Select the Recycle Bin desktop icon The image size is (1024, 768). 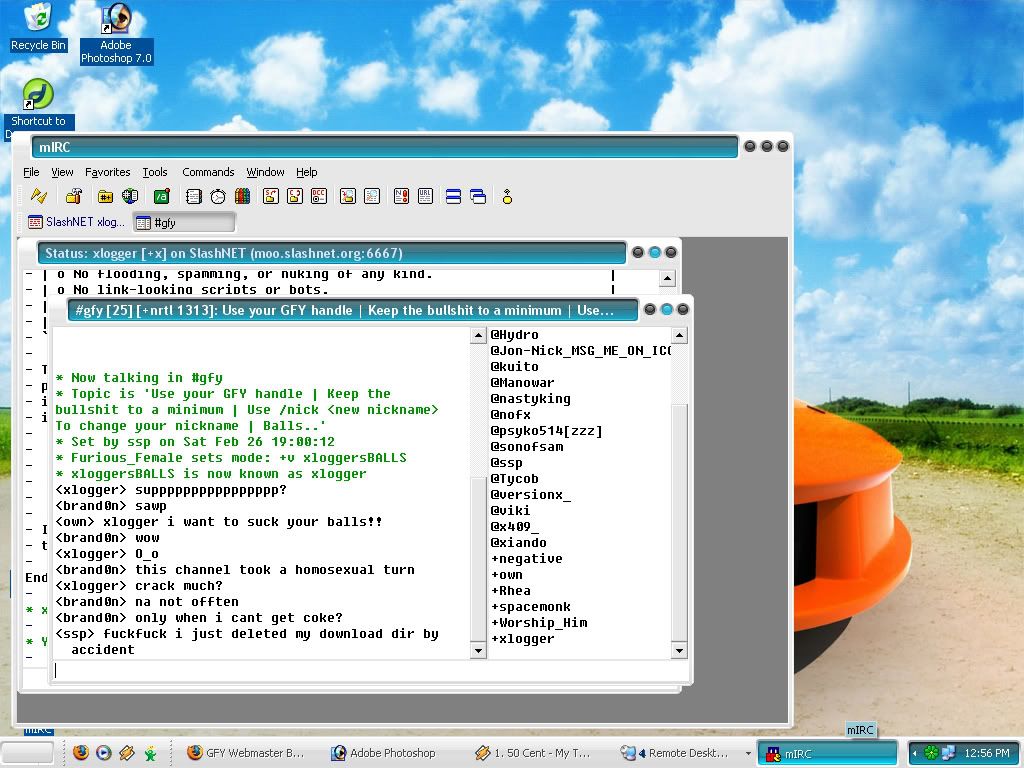click(39, 27)
